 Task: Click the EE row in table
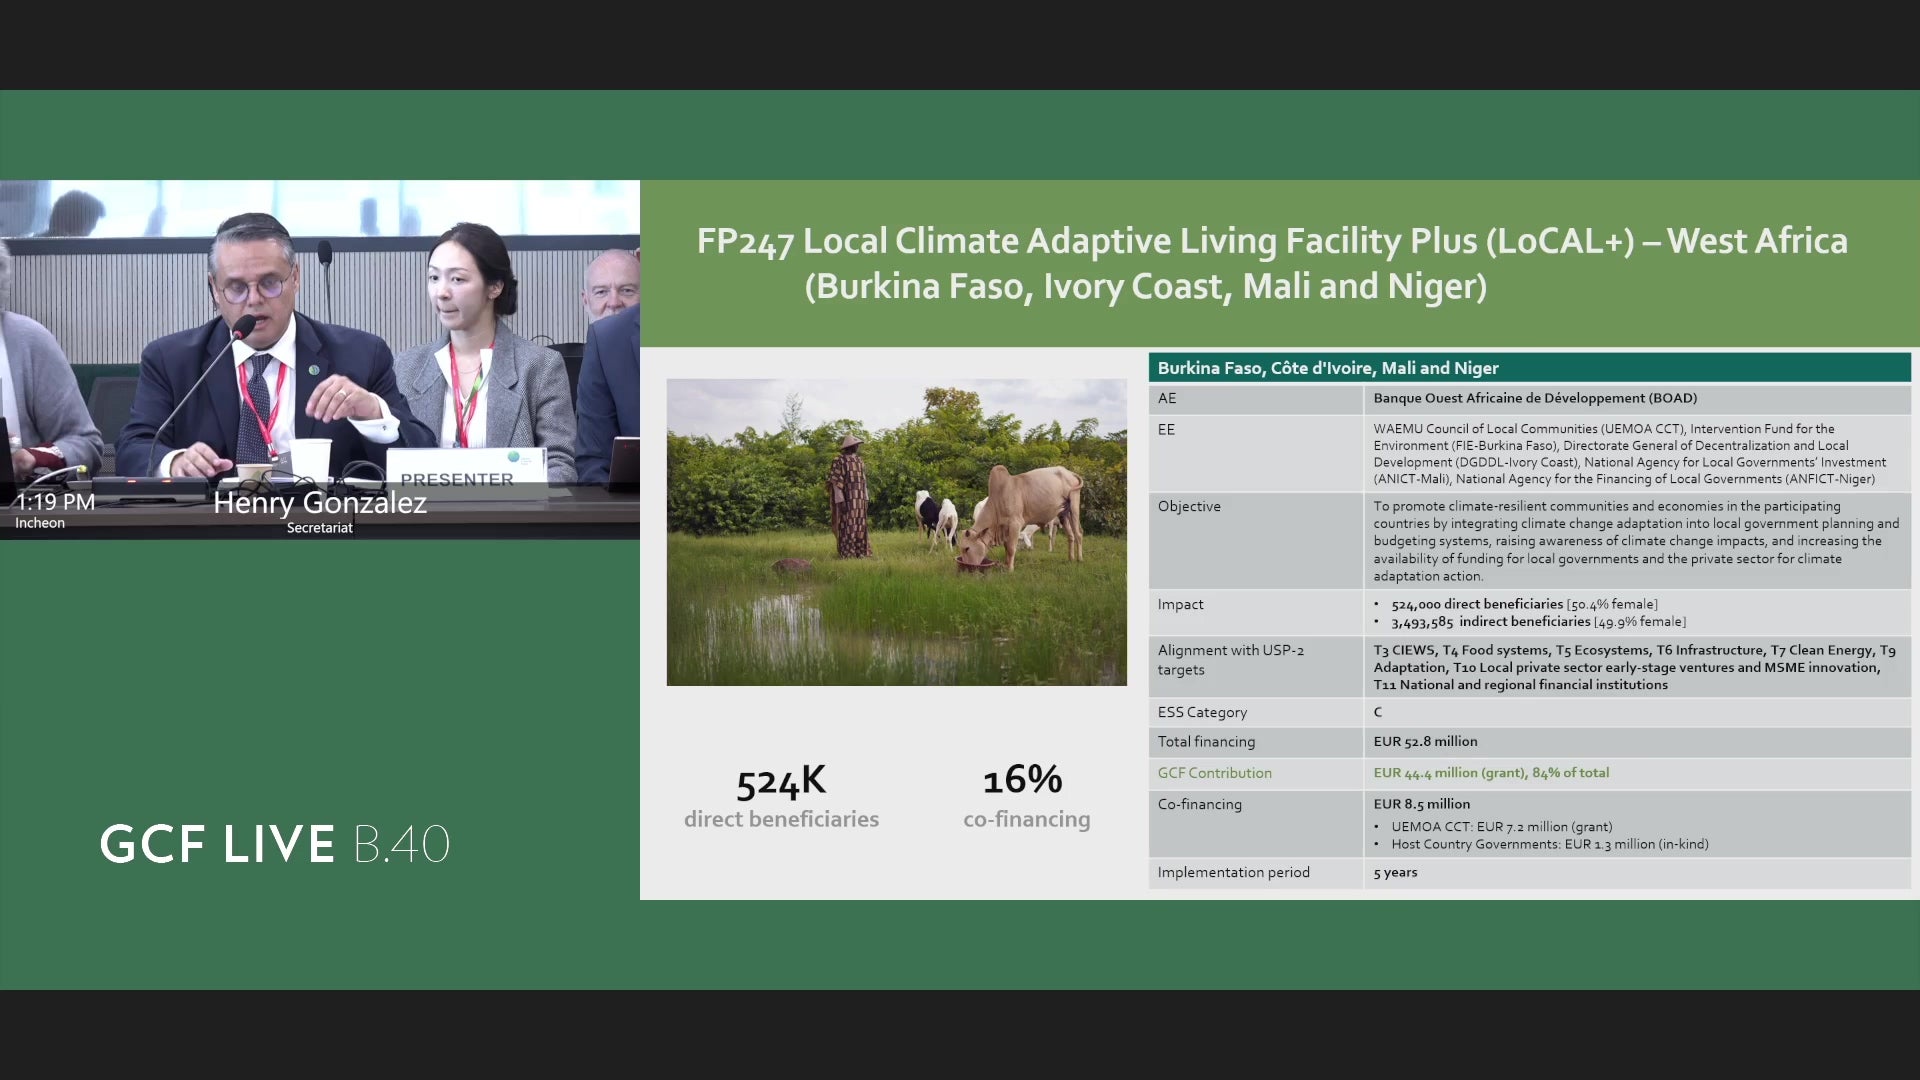point(1529,453)
